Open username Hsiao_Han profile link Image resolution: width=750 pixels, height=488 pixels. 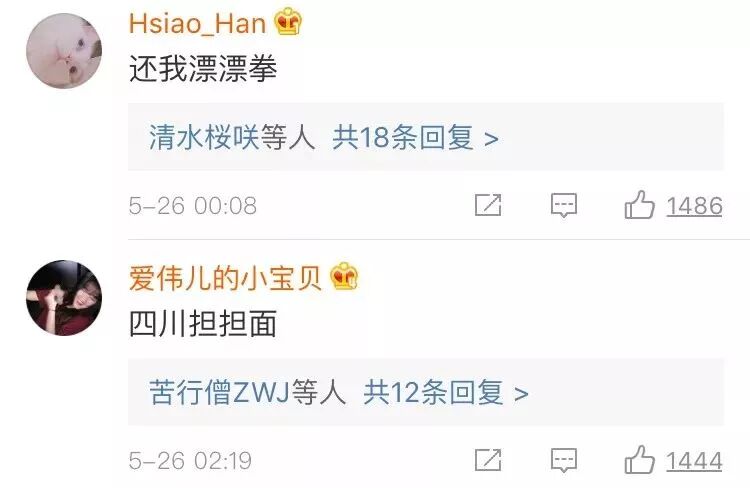pos(197,23)
